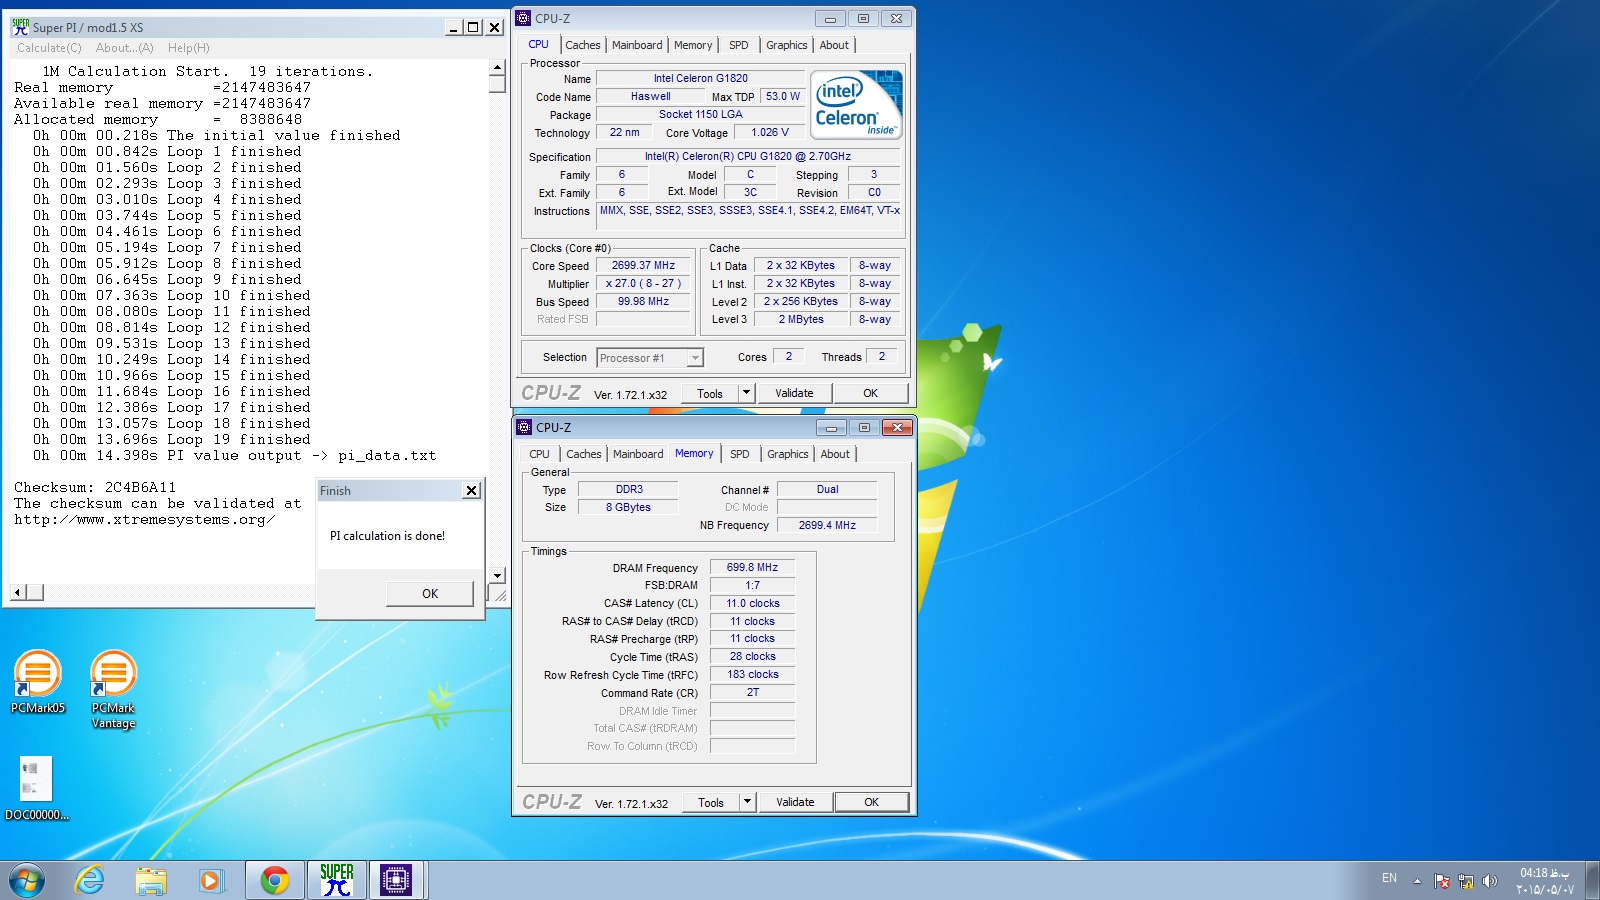This screenshot has width=1600, height=900.
Task: Click memory Type field DDR3
Action: coord(629,489)
